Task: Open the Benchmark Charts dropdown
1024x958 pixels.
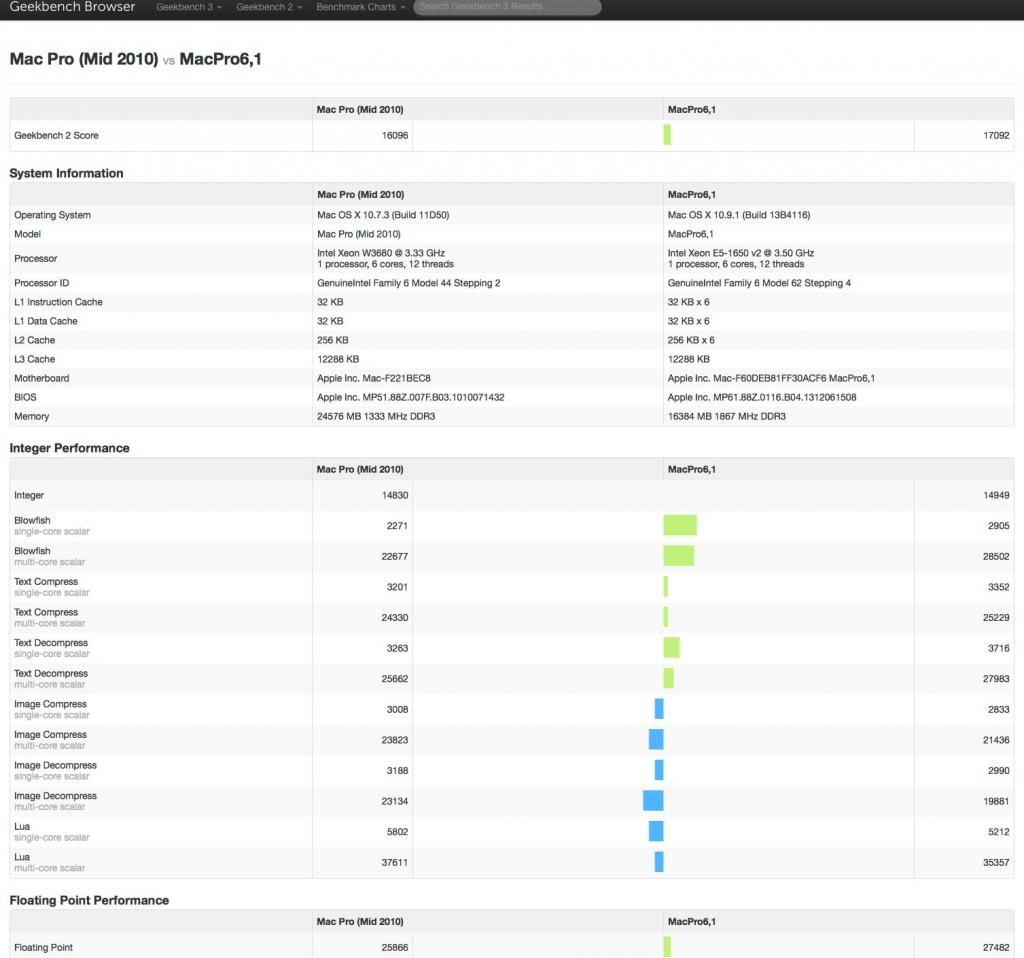Action: [x=360, y=7]
